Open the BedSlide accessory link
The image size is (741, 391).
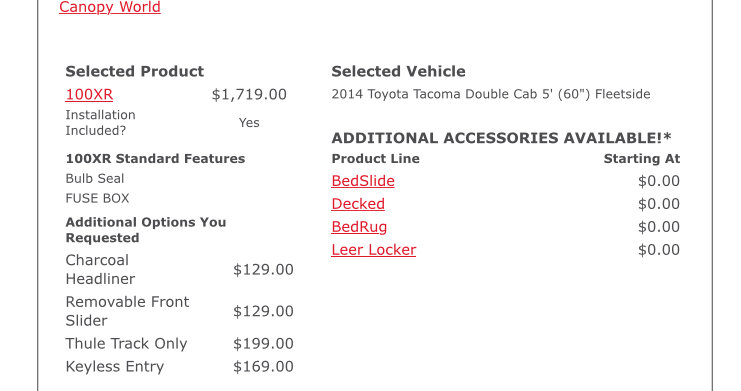coord(363,181)
